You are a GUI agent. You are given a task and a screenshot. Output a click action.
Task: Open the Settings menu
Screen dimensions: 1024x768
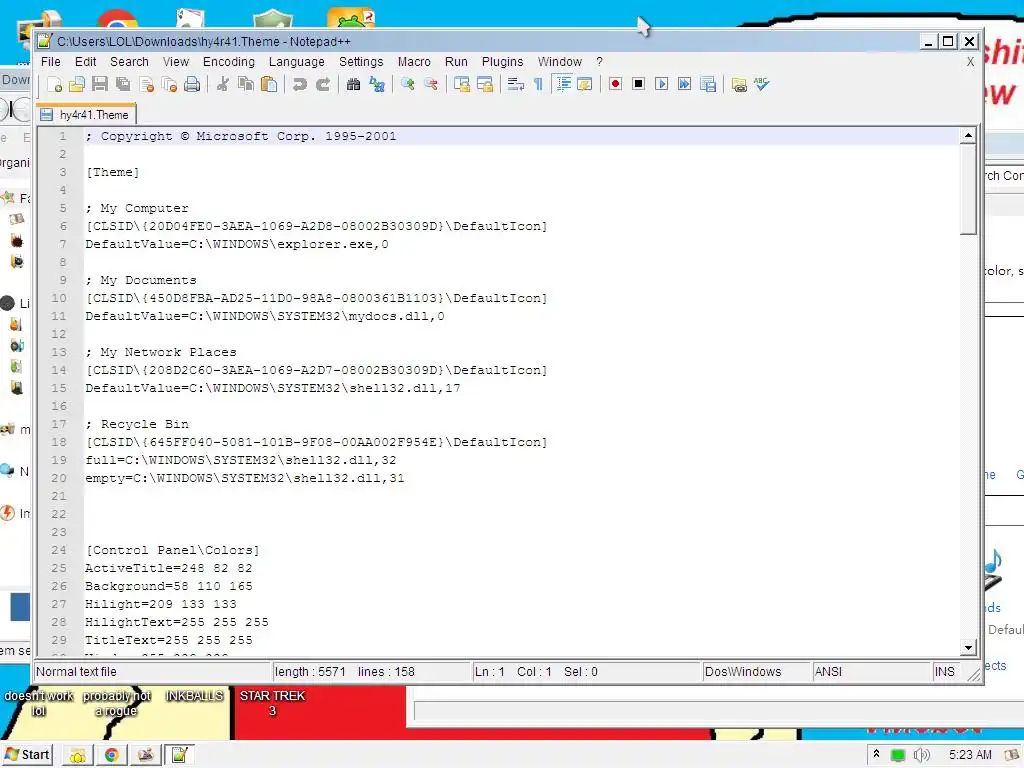361,61
